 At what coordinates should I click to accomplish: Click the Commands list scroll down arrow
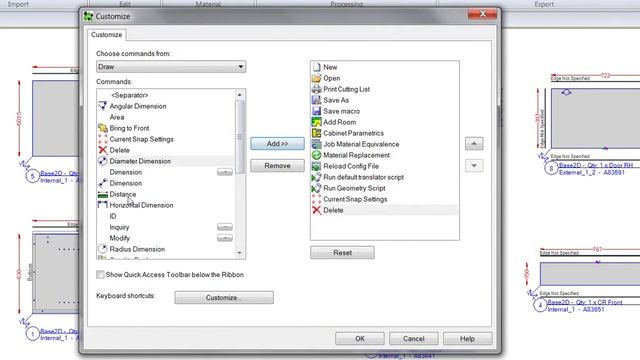240,253
